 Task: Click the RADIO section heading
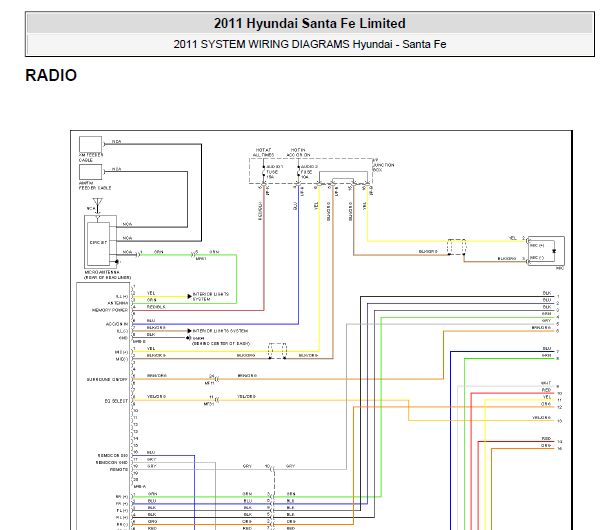click(51, 75)
